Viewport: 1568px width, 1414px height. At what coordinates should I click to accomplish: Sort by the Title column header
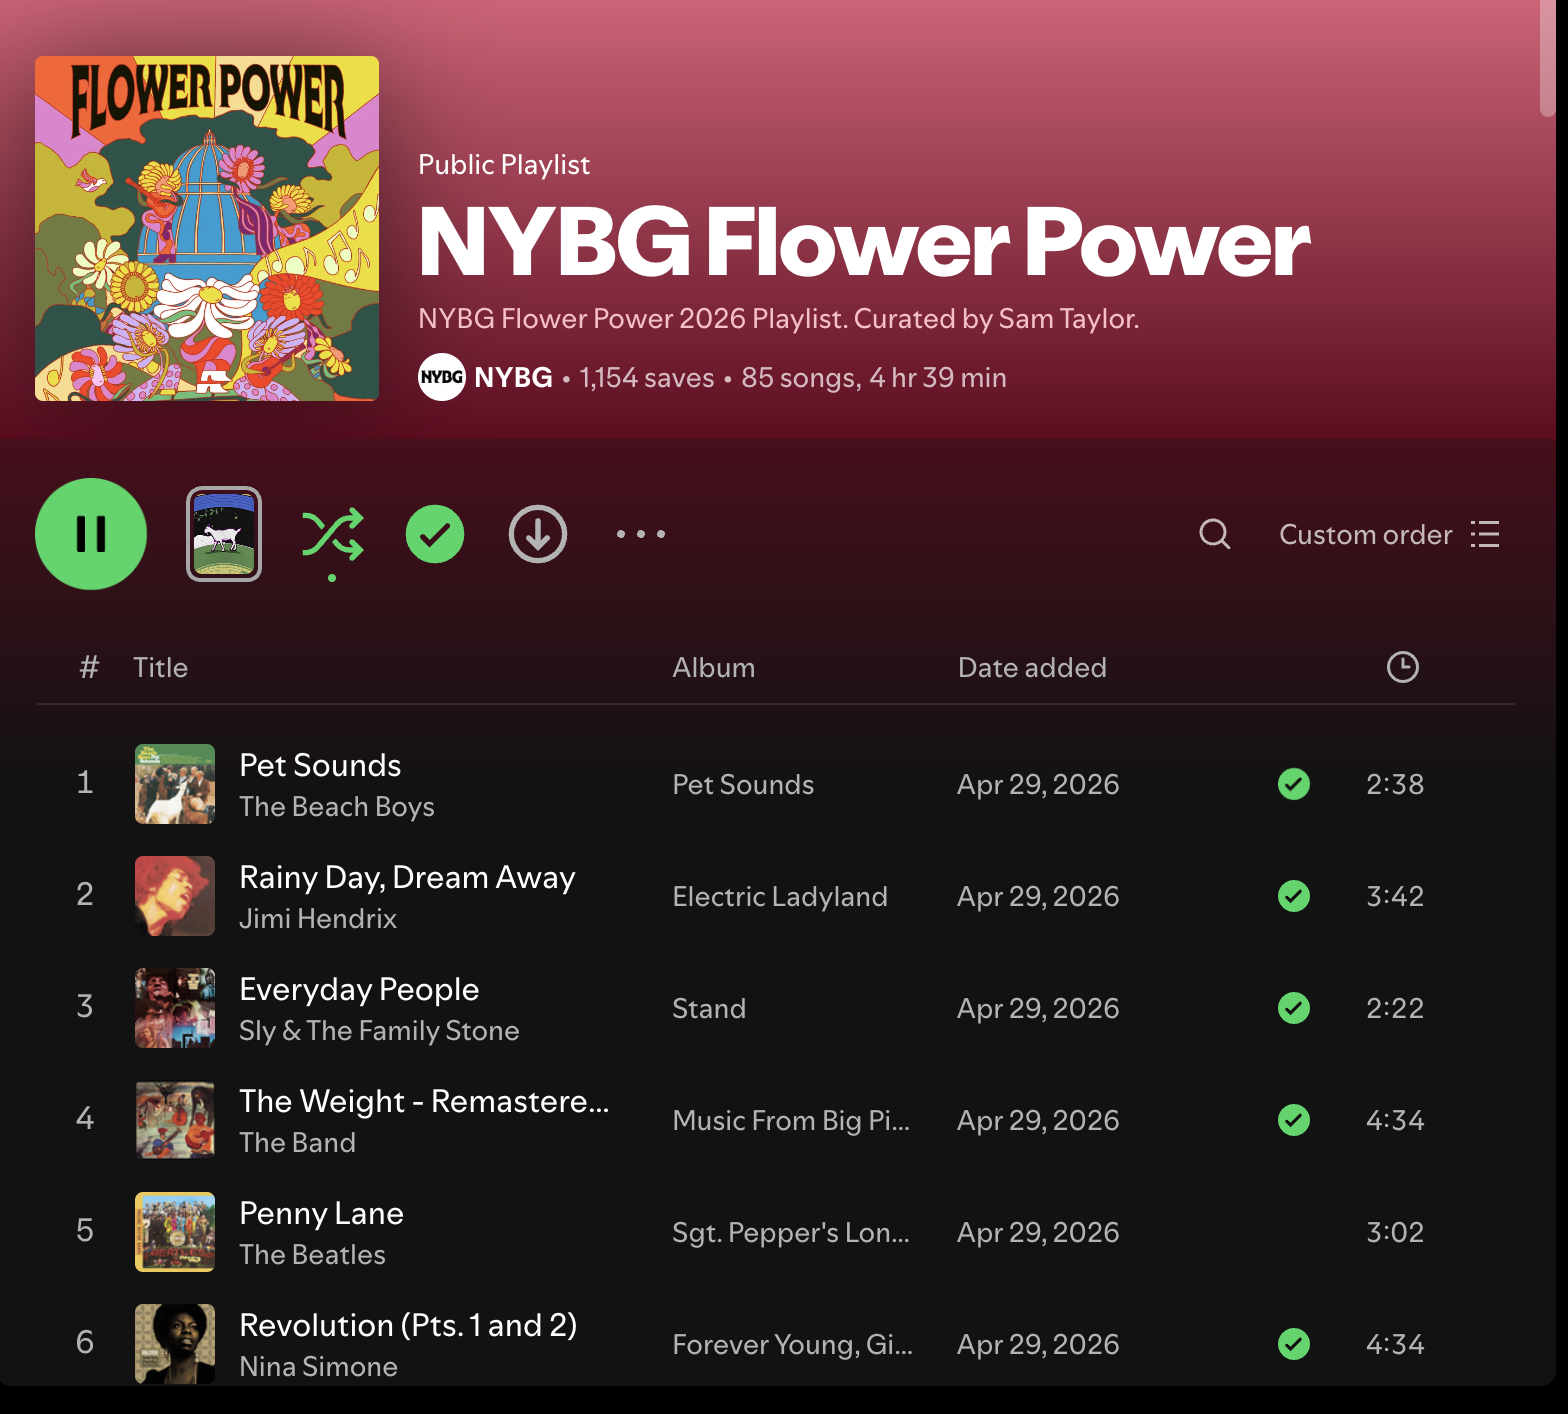pyautogui.click(x=161, y=668)
